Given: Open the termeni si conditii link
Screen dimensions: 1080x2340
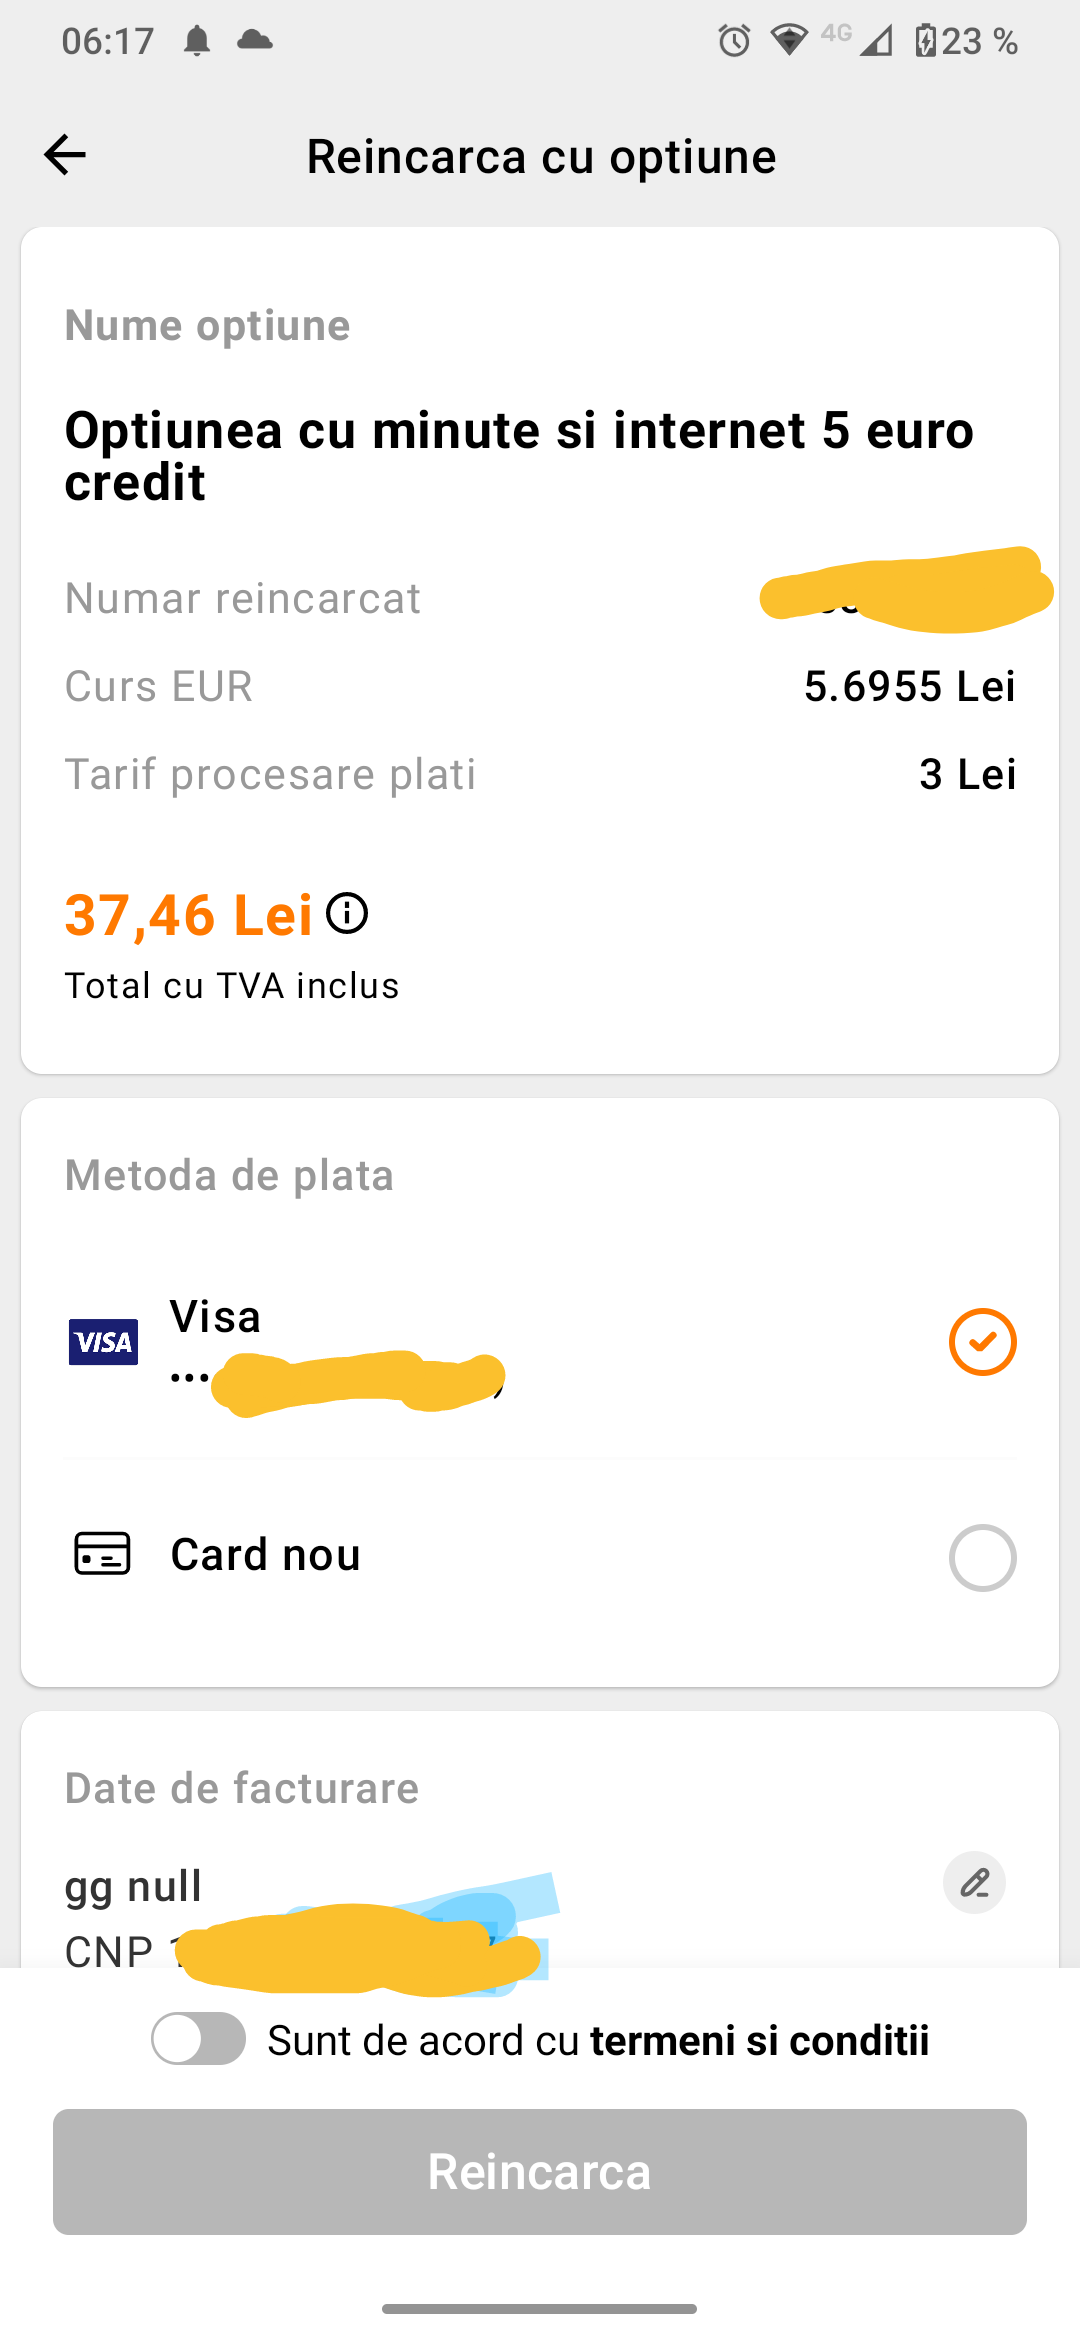Looking at the screenshot, I should (760, 2041).
